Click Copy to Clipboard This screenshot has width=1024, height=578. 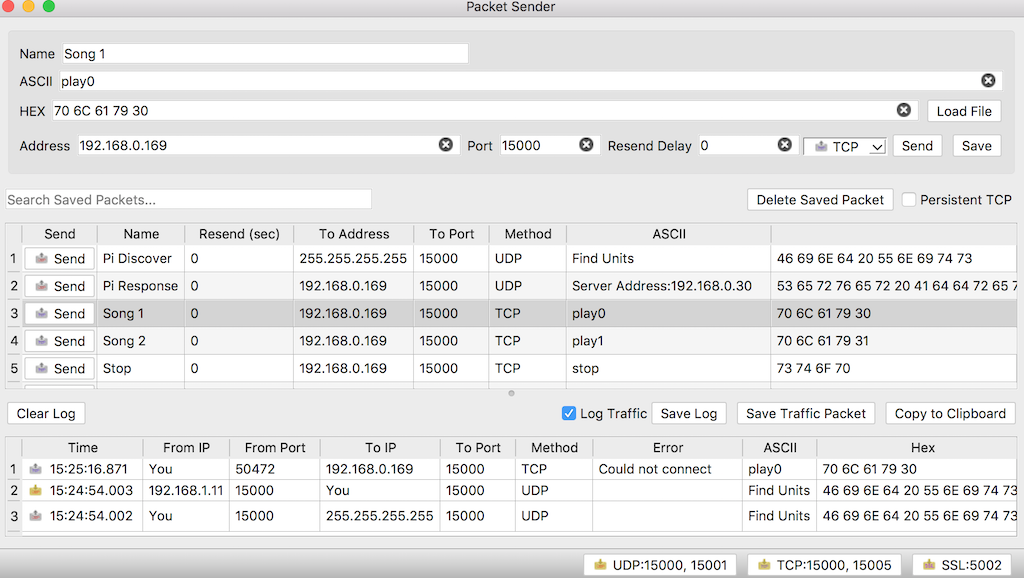(950, 413)
